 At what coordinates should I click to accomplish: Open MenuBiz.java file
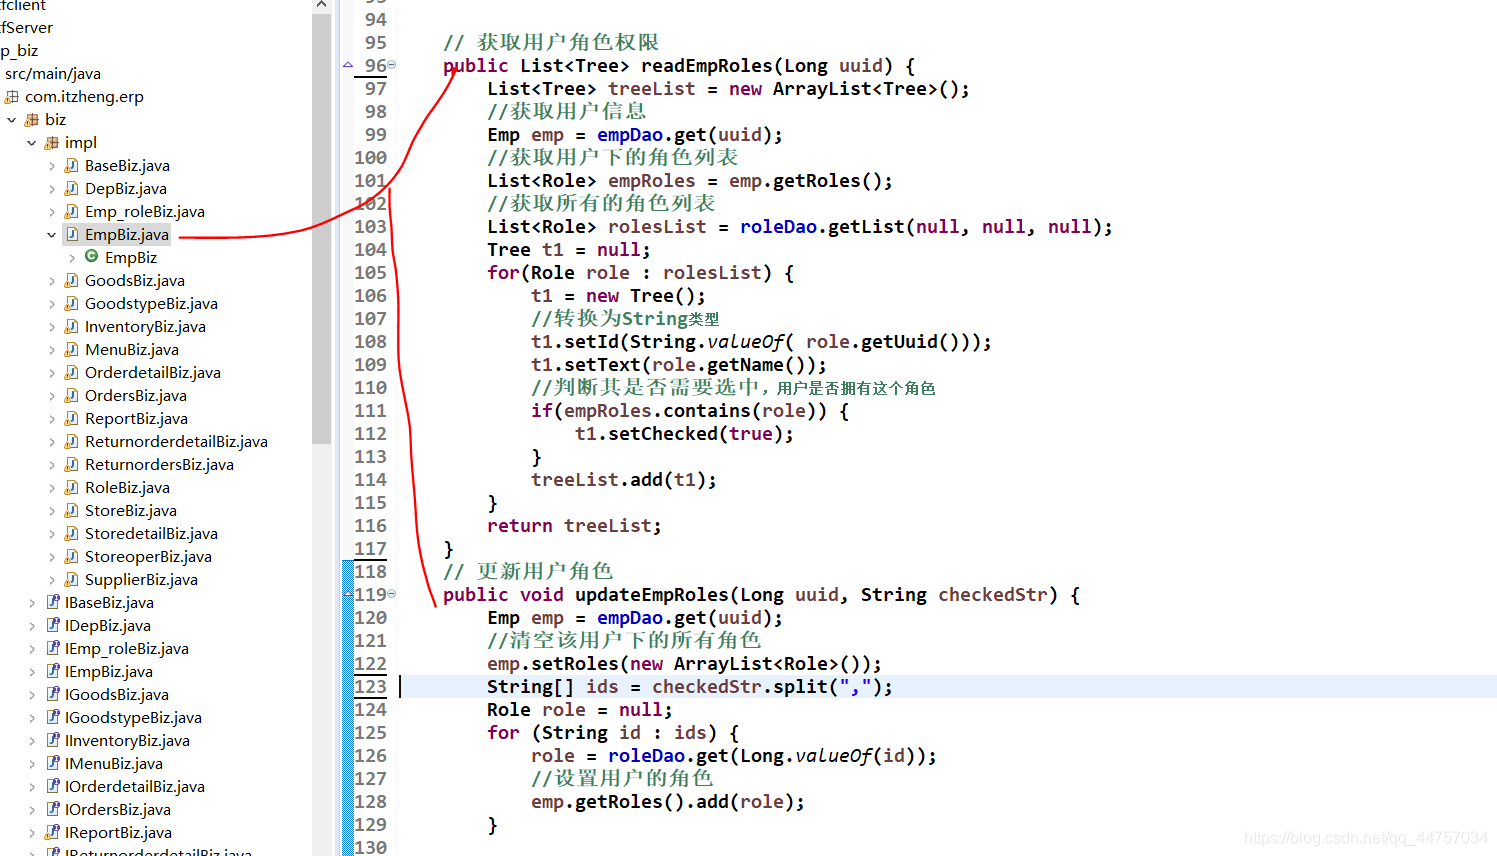click(132, 350)
